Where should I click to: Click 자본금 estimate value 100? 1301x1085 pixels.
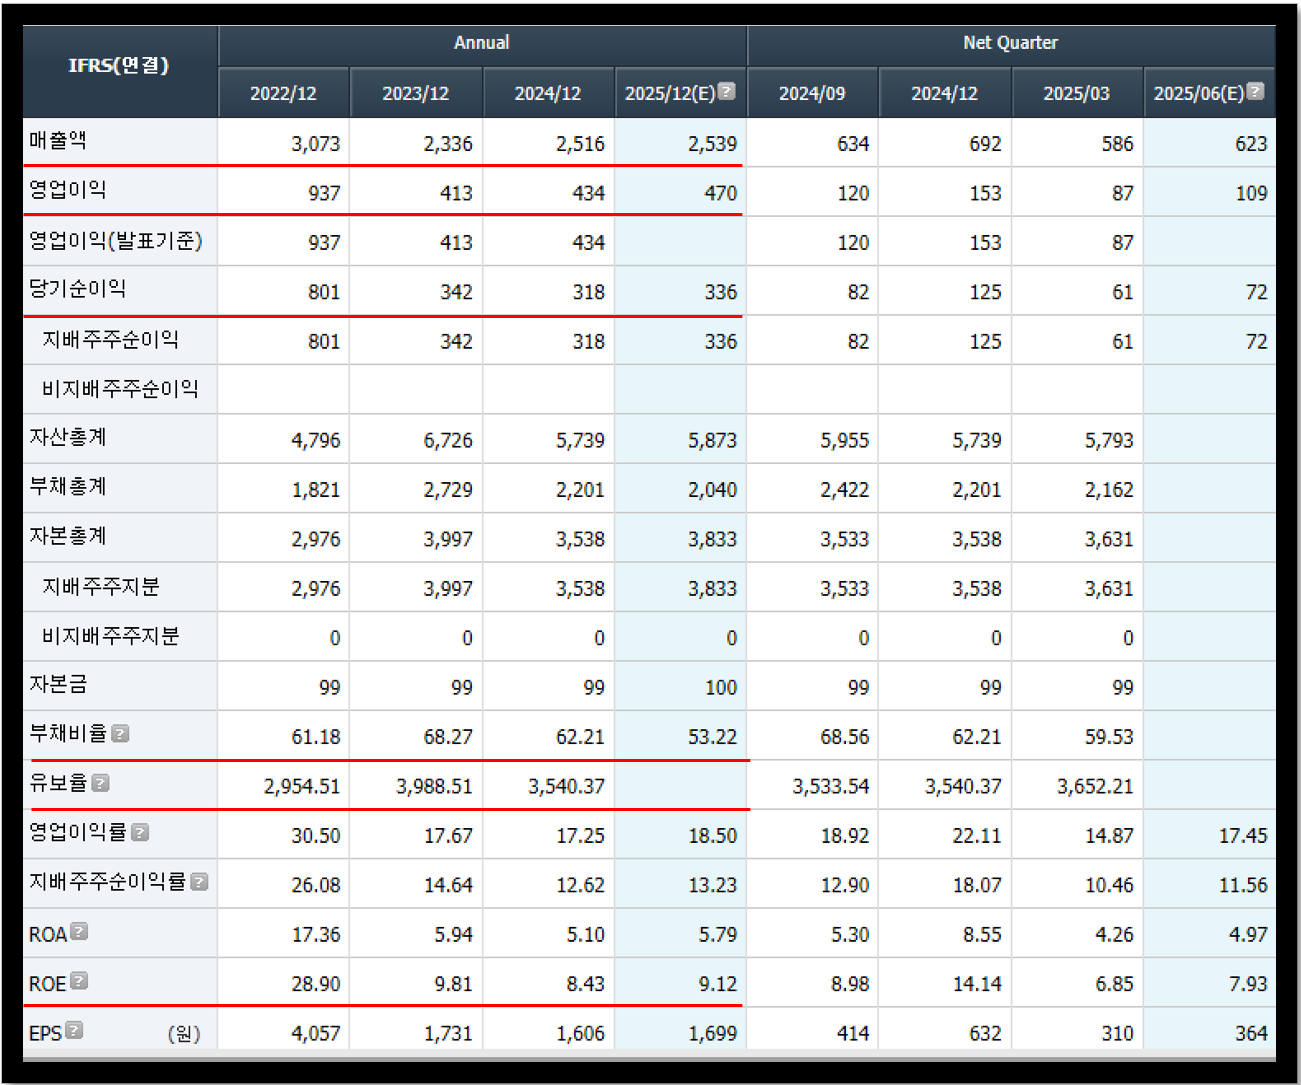tap(720, 688)
